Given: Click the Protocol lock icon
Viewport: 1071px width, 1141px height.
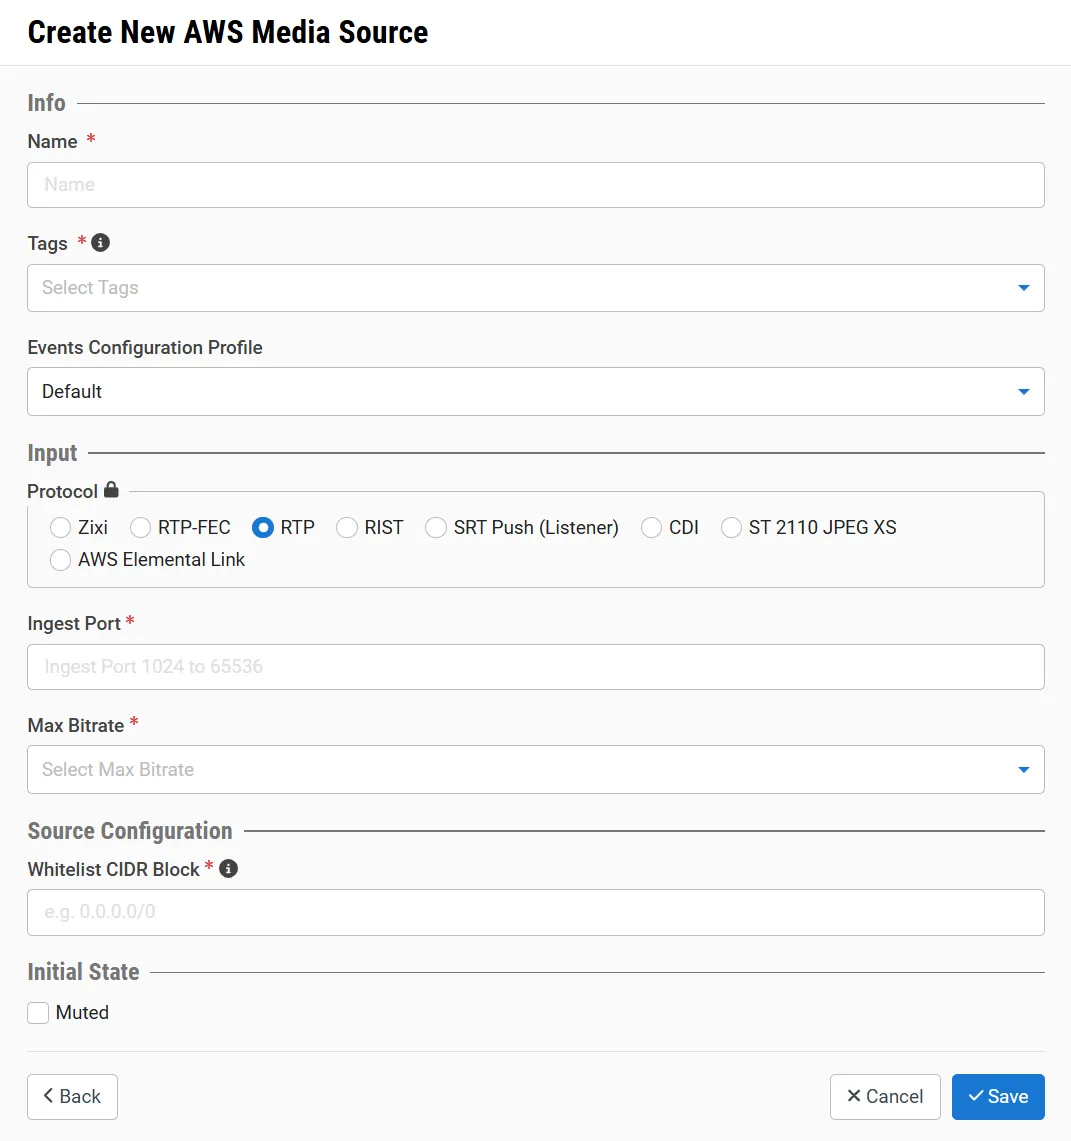Looking at the screenshot, I should pos(111,490).
